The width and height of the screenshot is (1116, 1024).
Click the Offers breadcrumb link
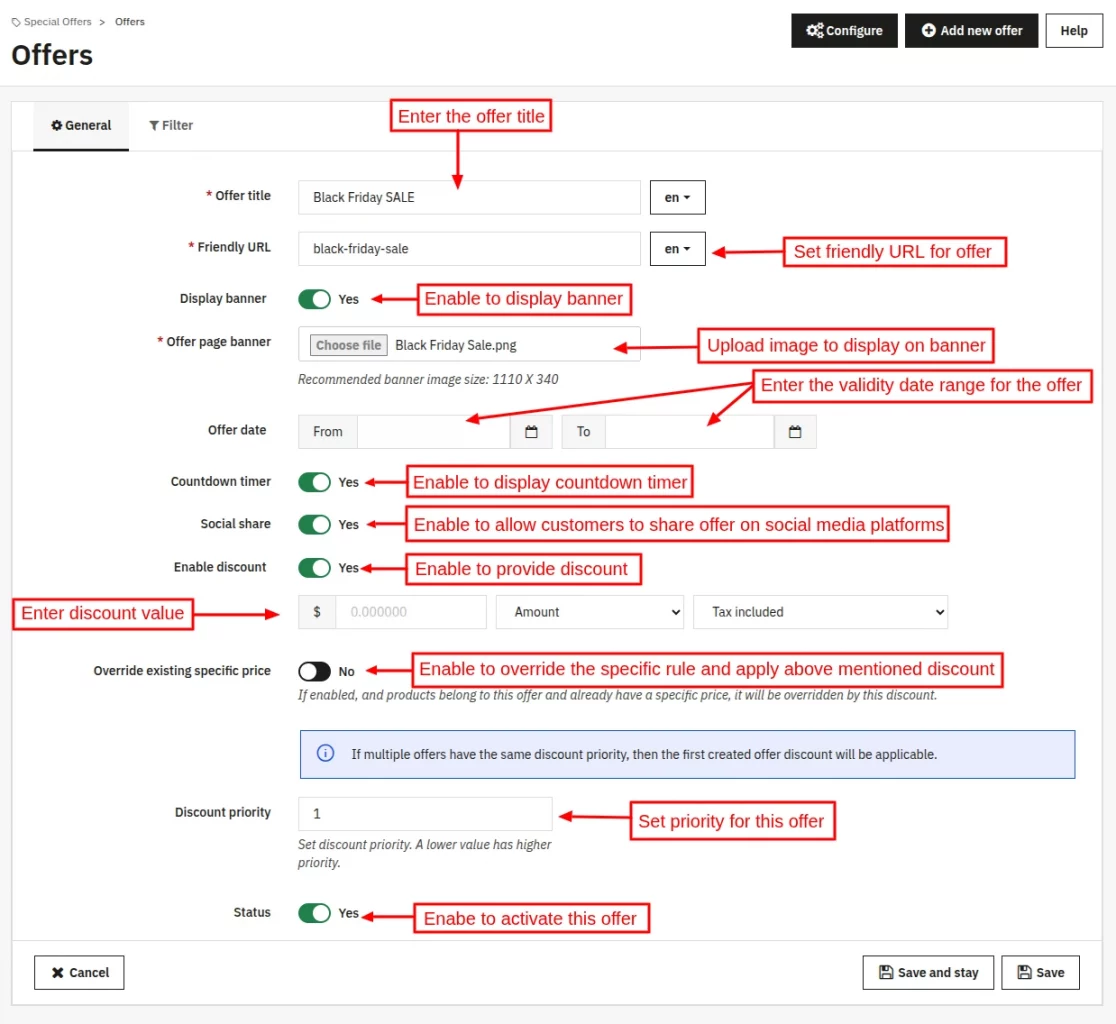pos(130,22)
